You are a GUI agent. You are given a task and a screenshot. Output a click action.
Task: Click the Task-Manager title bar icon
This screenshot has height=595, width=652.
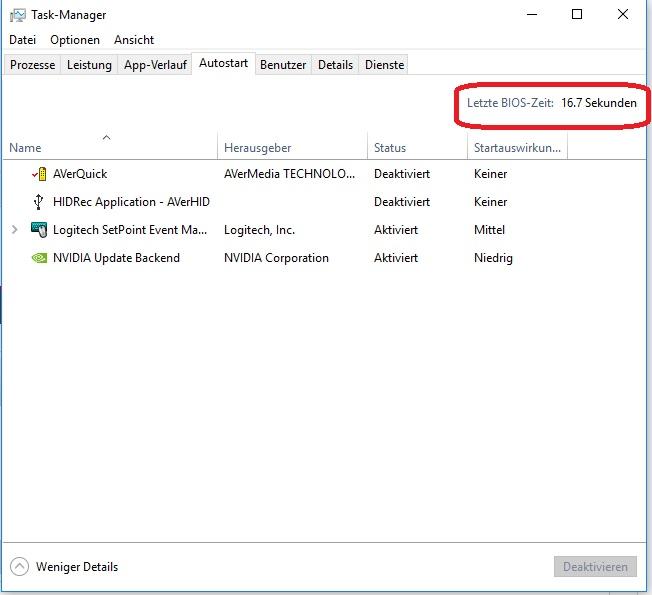(18, 15)
